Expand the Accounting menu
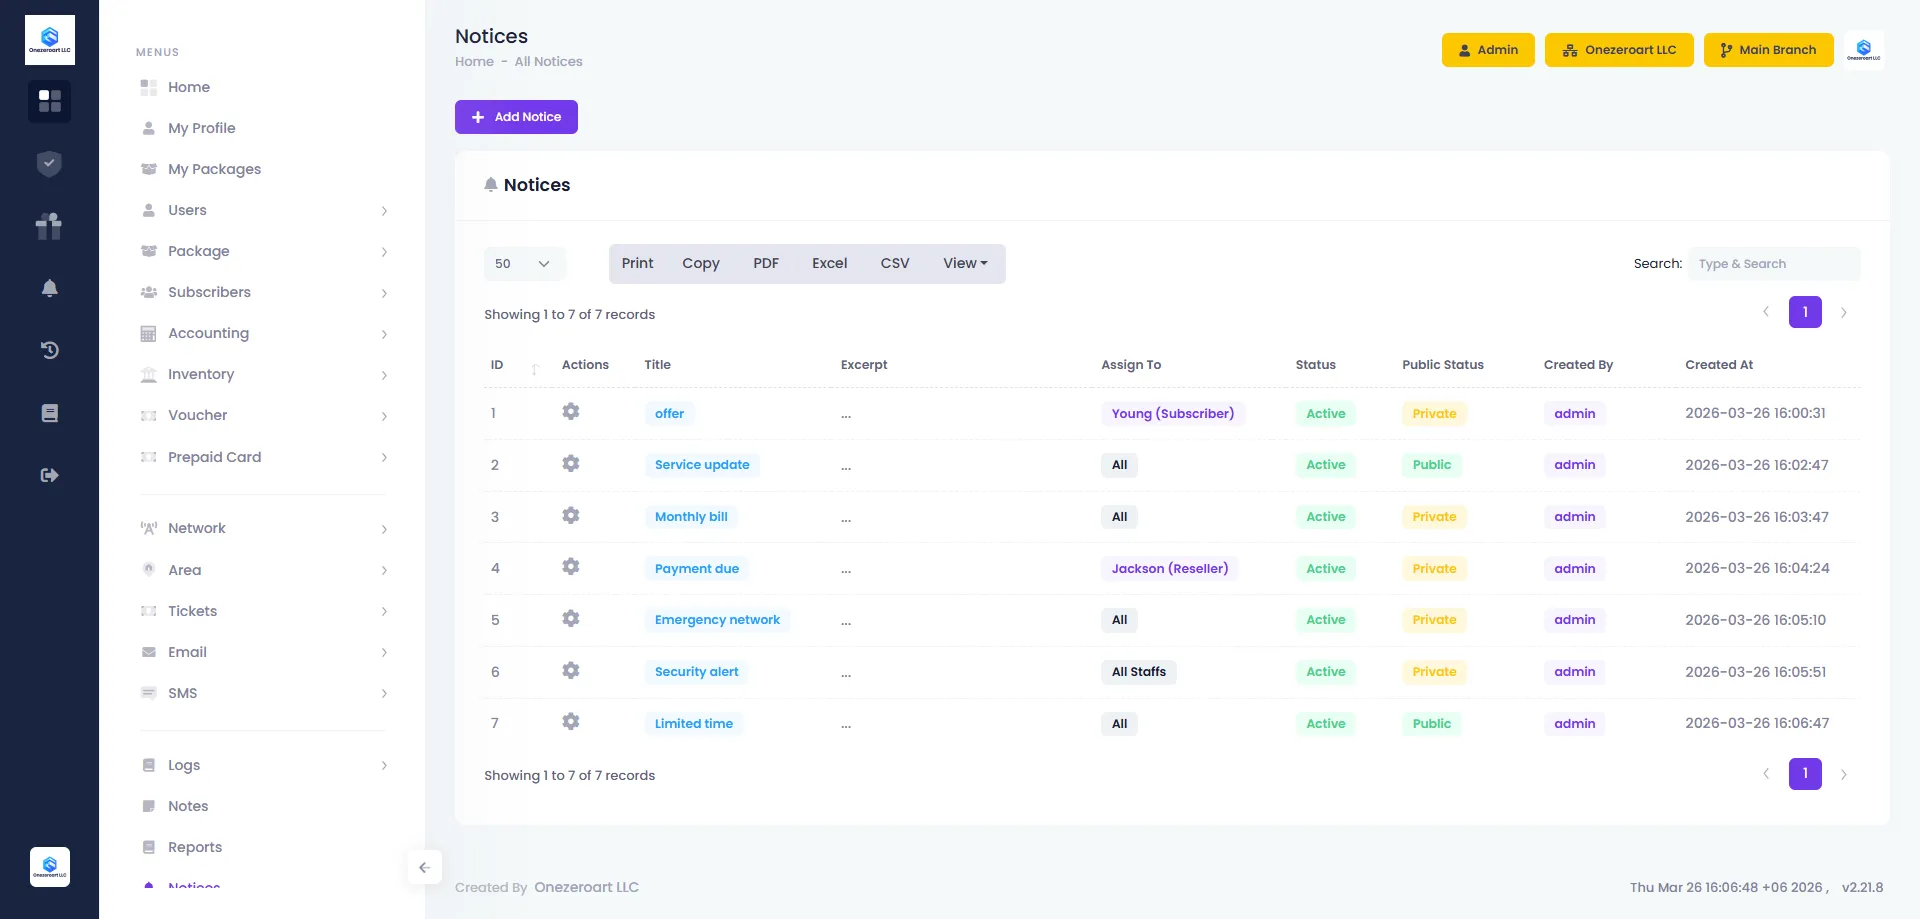 [x=264, y=333]
